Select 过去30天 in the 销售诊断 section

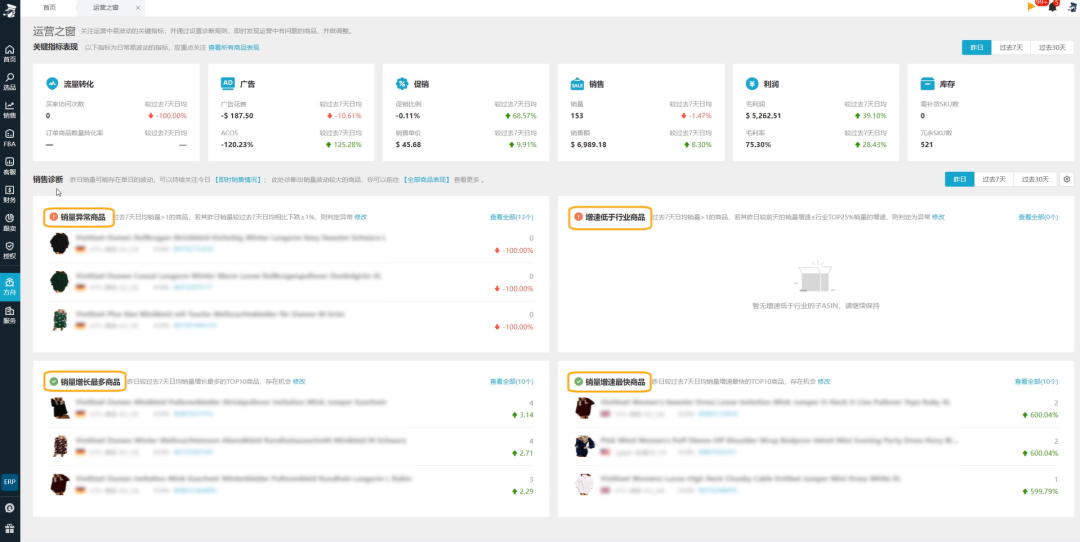click(x=1035, y=179)
